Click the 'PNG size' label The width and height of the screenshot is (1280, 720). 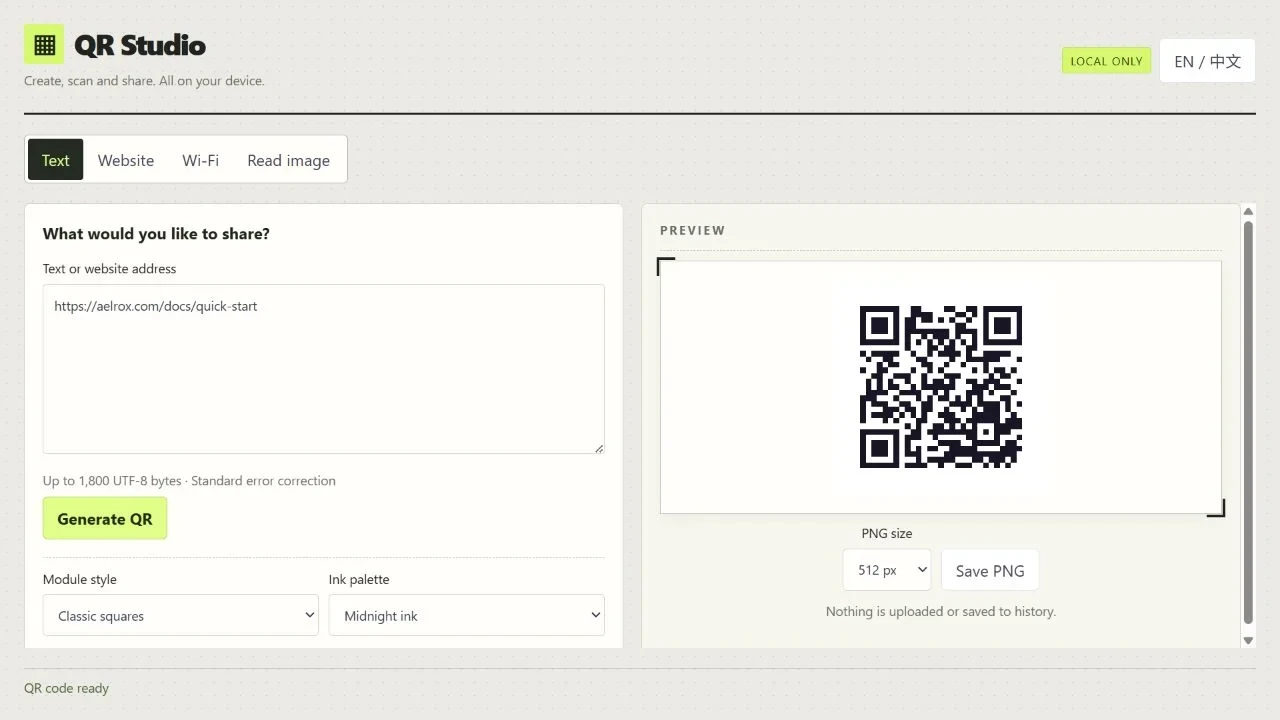pos(887,533)
